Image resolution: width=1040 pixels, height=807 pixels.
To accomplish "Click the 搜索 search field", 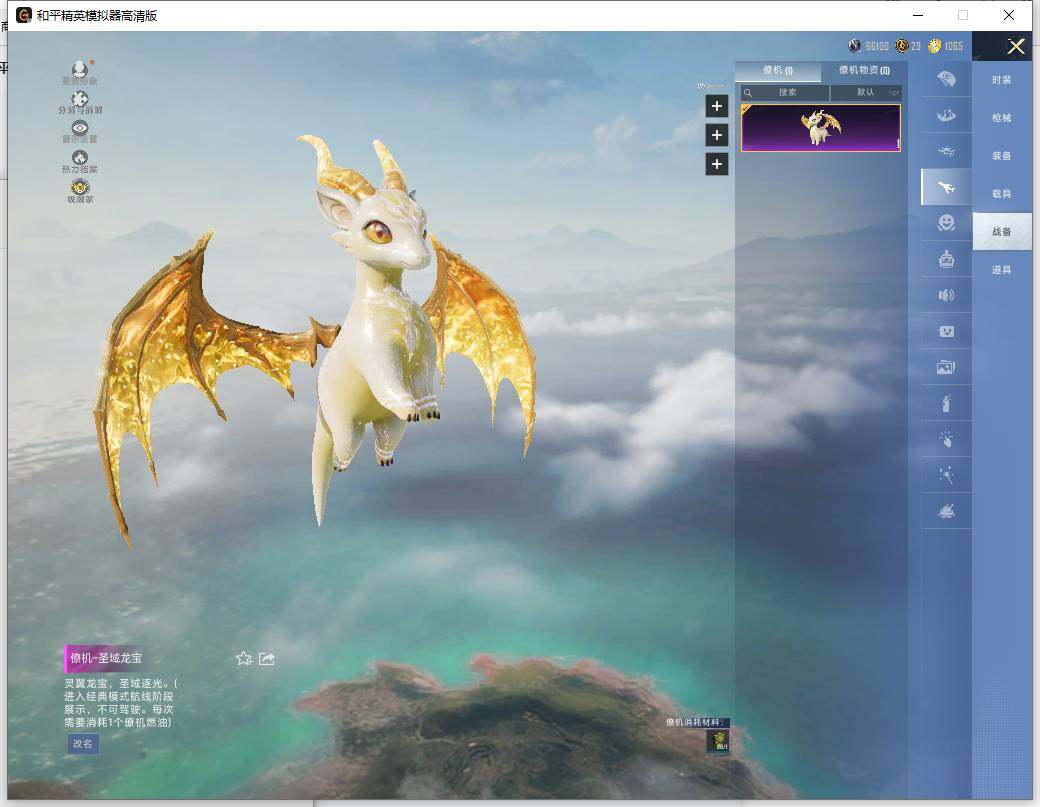I will pos(786,92).
